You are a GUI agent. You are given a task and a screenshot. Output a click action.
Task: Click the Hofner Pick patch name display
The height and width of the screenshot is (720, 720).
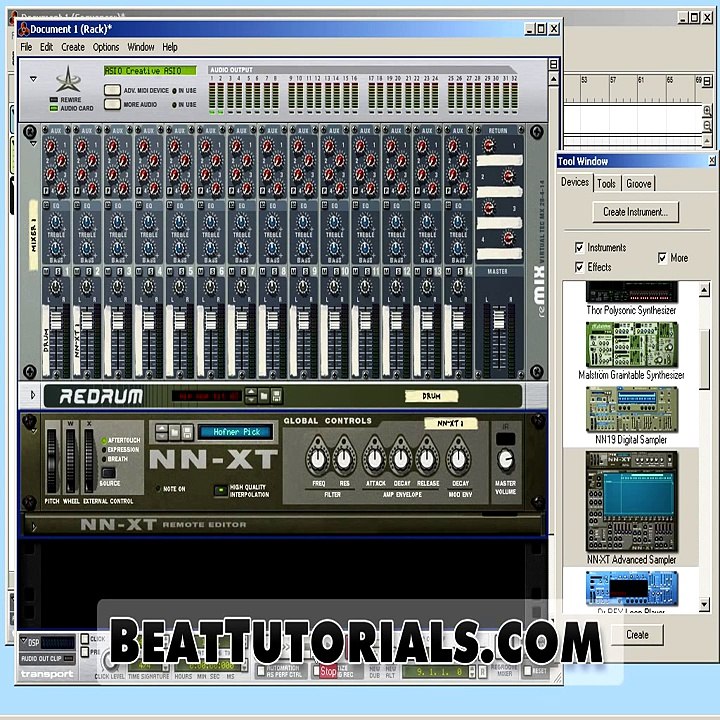[236, 432]
